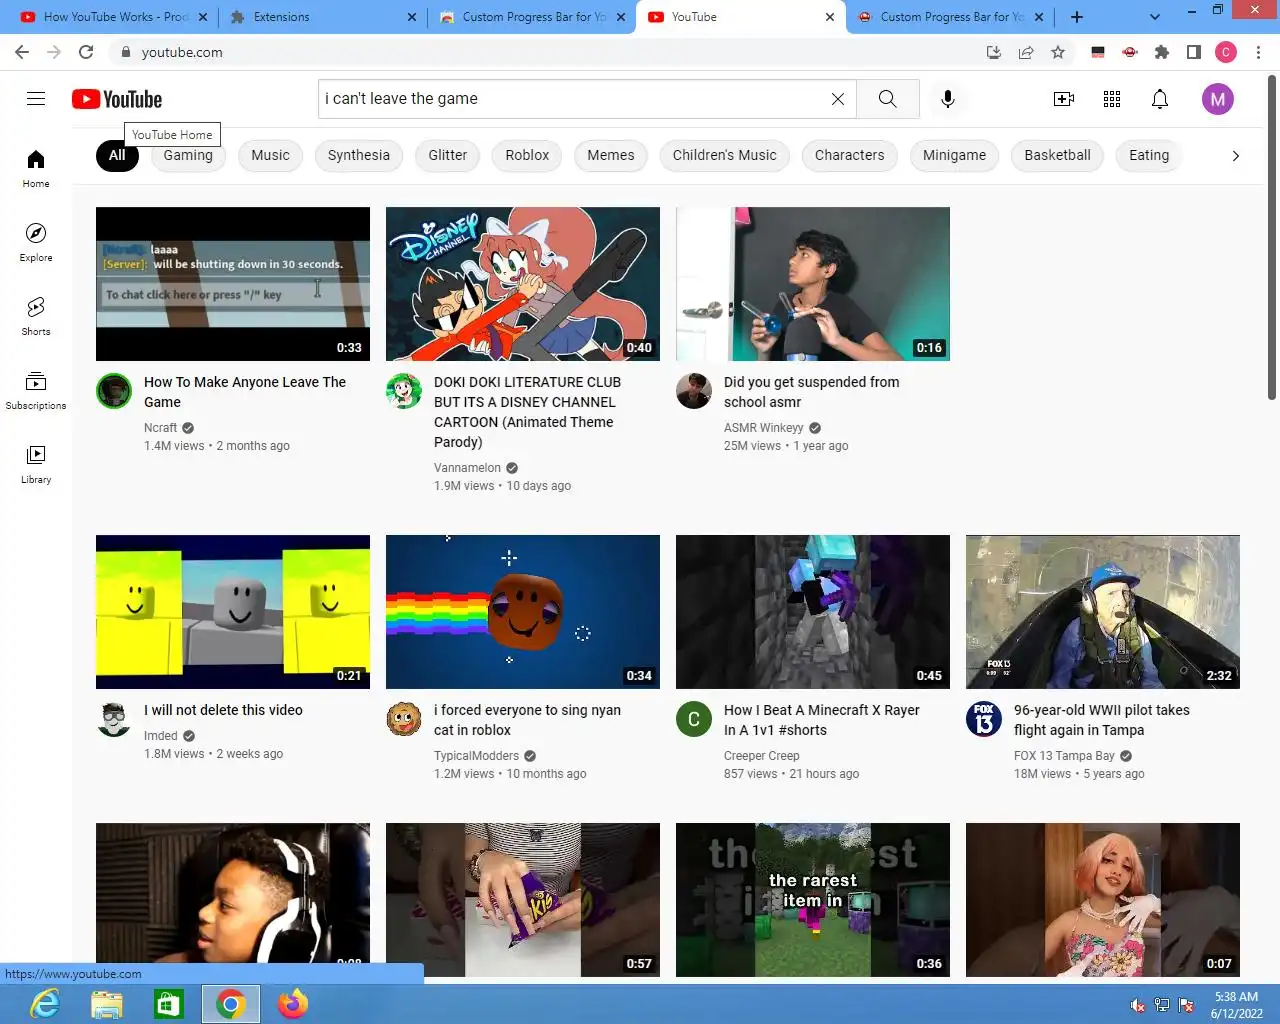This screenshot has width=1280, height=1024.
Task: Open Subscriptions in sidebar
Action: tap(36, 390)
